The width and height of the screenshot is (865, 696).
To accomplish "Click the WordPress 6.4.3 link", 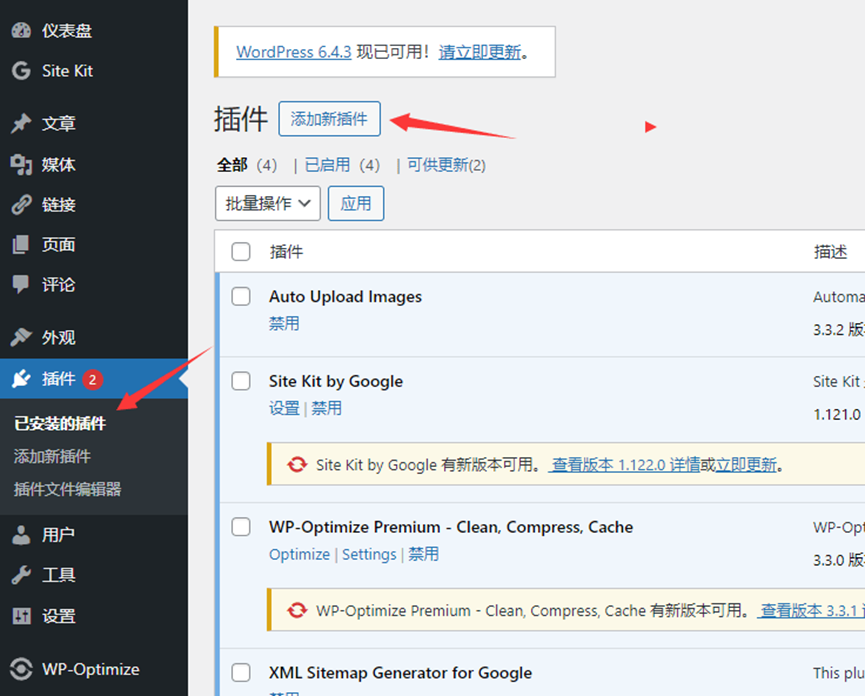I will pyautogui.click(x=293, y=52).
